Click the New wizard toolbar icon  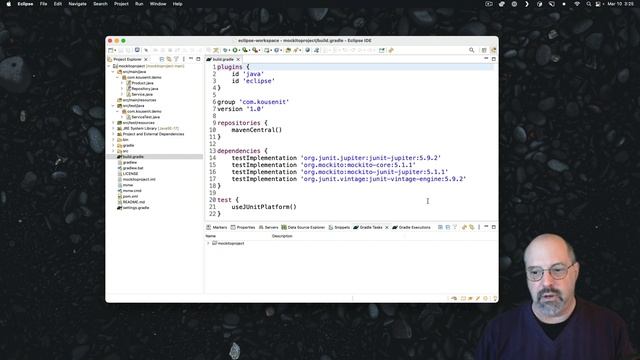click(x=110, y=50)
